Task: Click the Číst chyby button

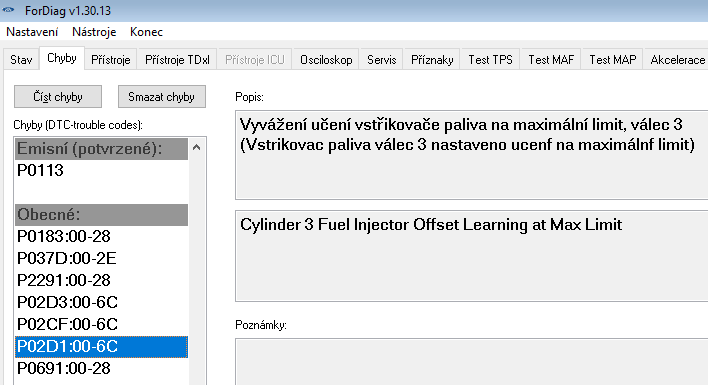Action: 58,97
